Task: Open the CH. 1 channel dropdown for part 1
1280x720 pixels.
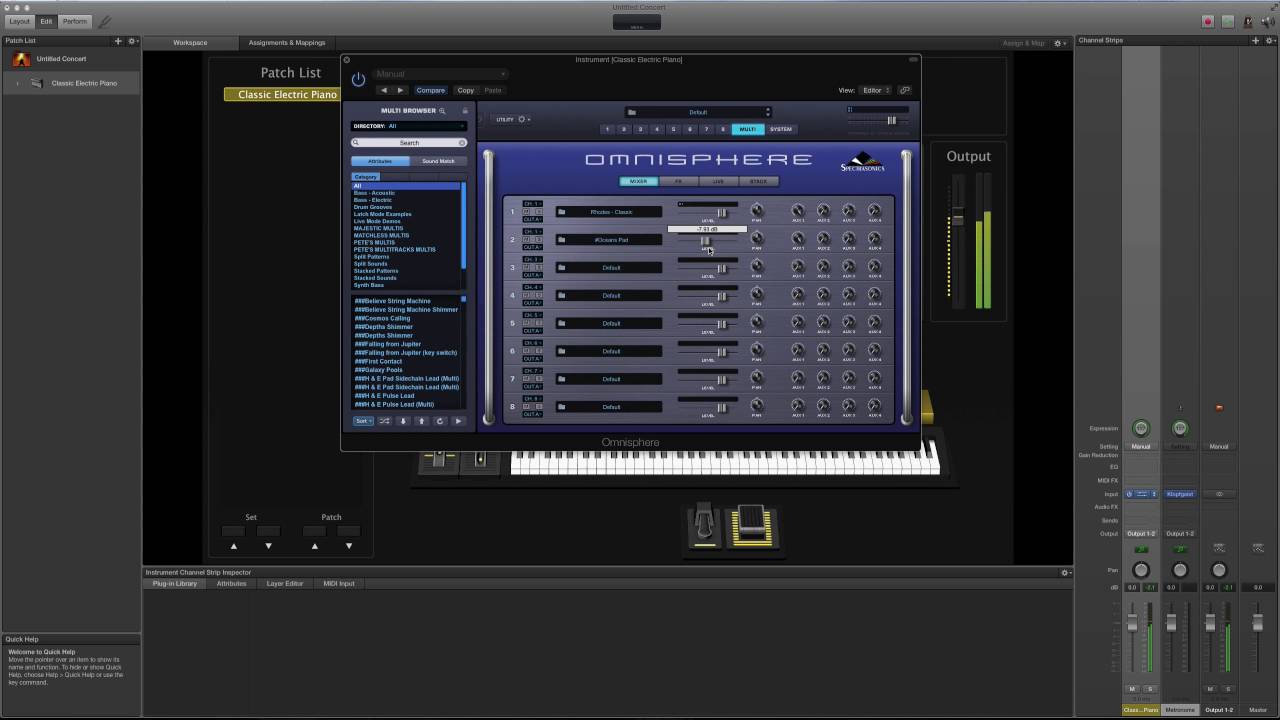Action: [x=532, y=204]
